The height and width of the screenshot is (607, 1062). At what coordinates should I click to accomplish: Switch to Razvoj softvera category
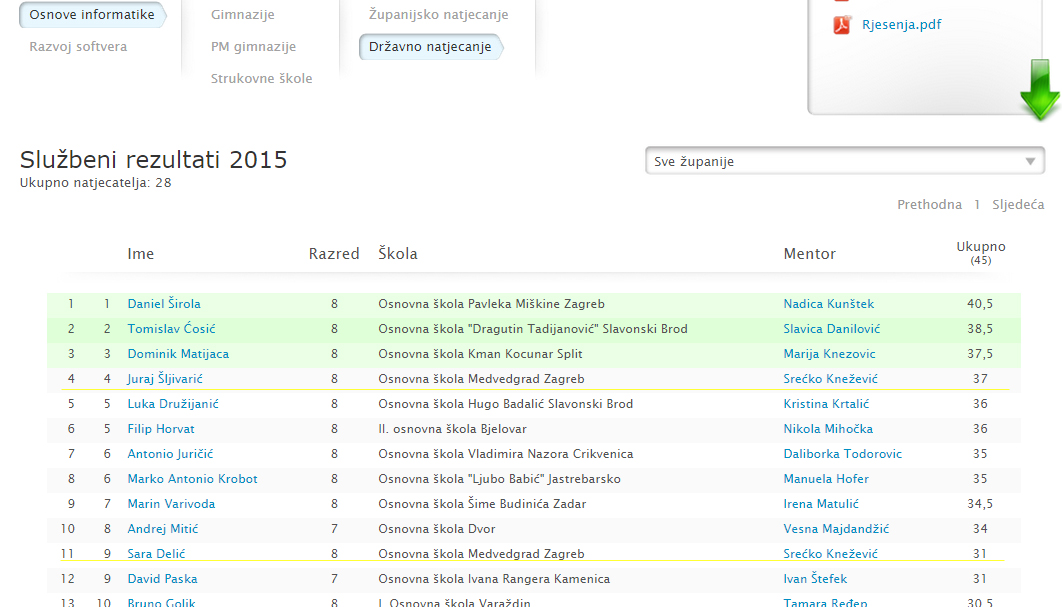click(78, 46)
